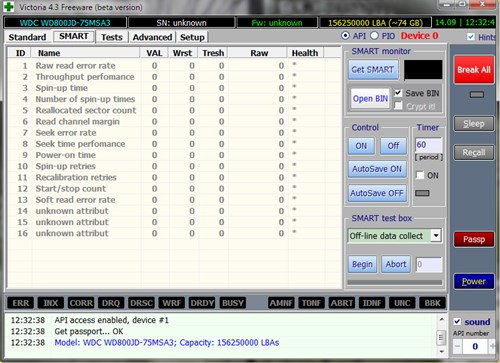Click the Timer period input field
500x363 pixels.
pyautogui.click(x=429, y=145)
